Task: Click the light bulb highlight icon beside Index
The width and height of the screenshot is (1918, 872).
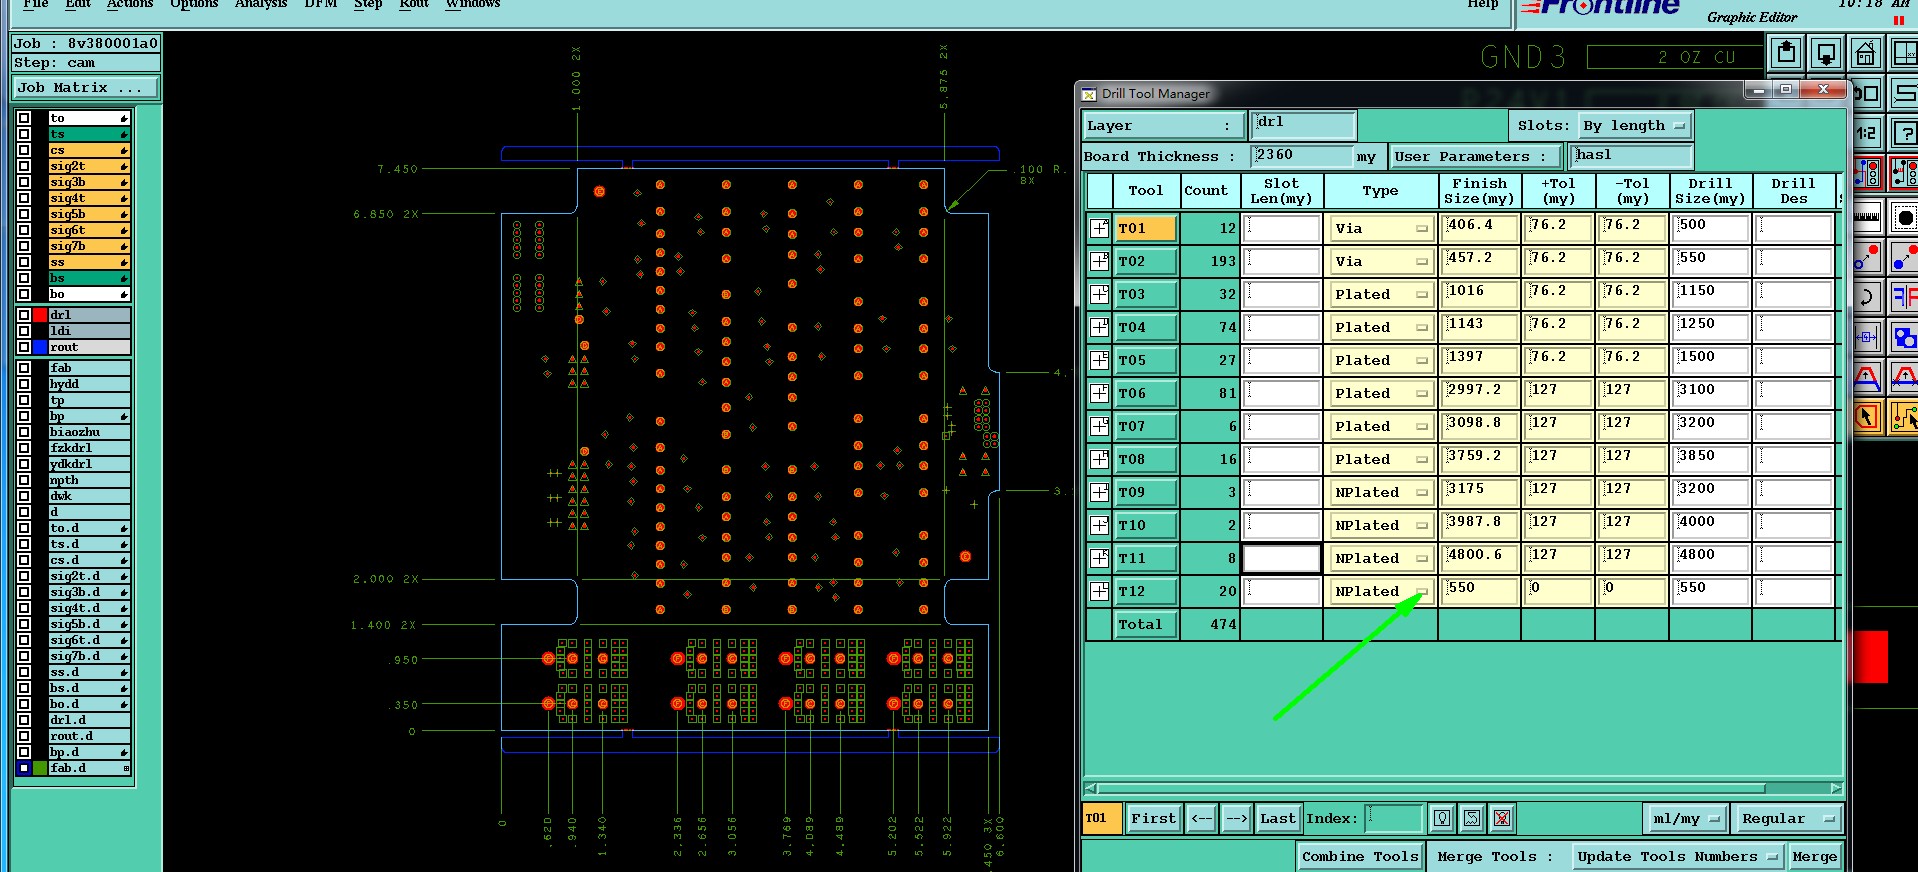Action: click(1441, 818)
